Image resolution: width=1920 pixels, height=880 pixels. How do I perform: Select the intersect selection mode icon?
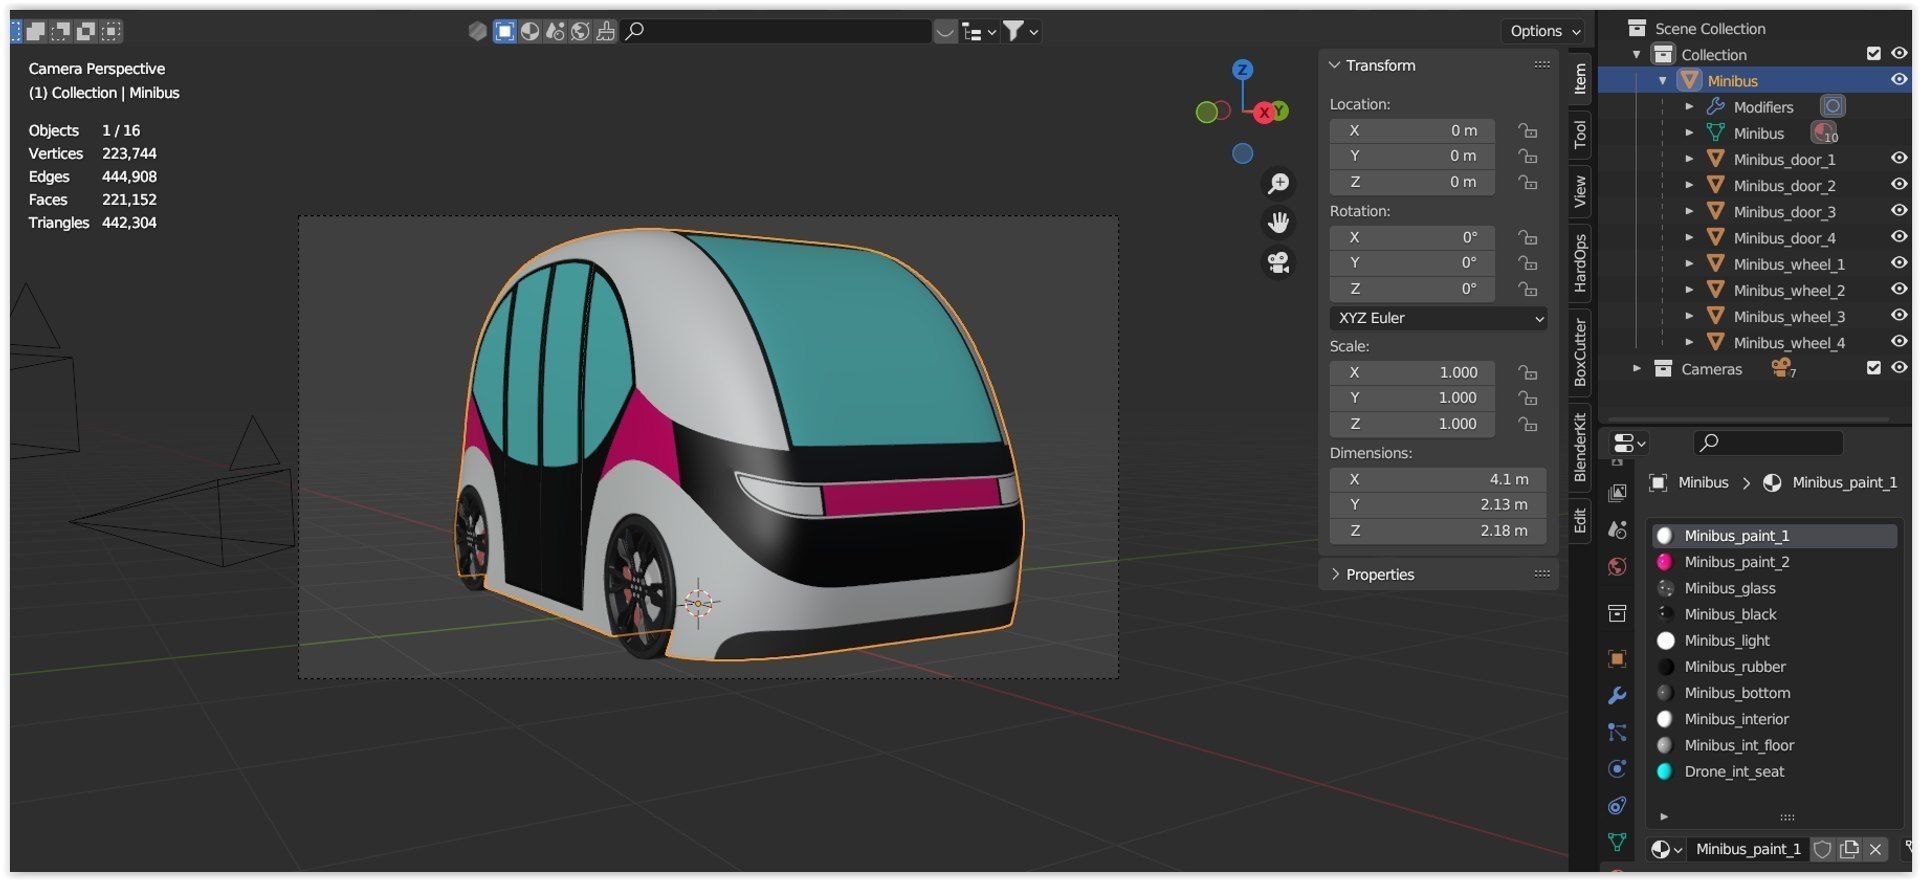[x=112, y=31]
